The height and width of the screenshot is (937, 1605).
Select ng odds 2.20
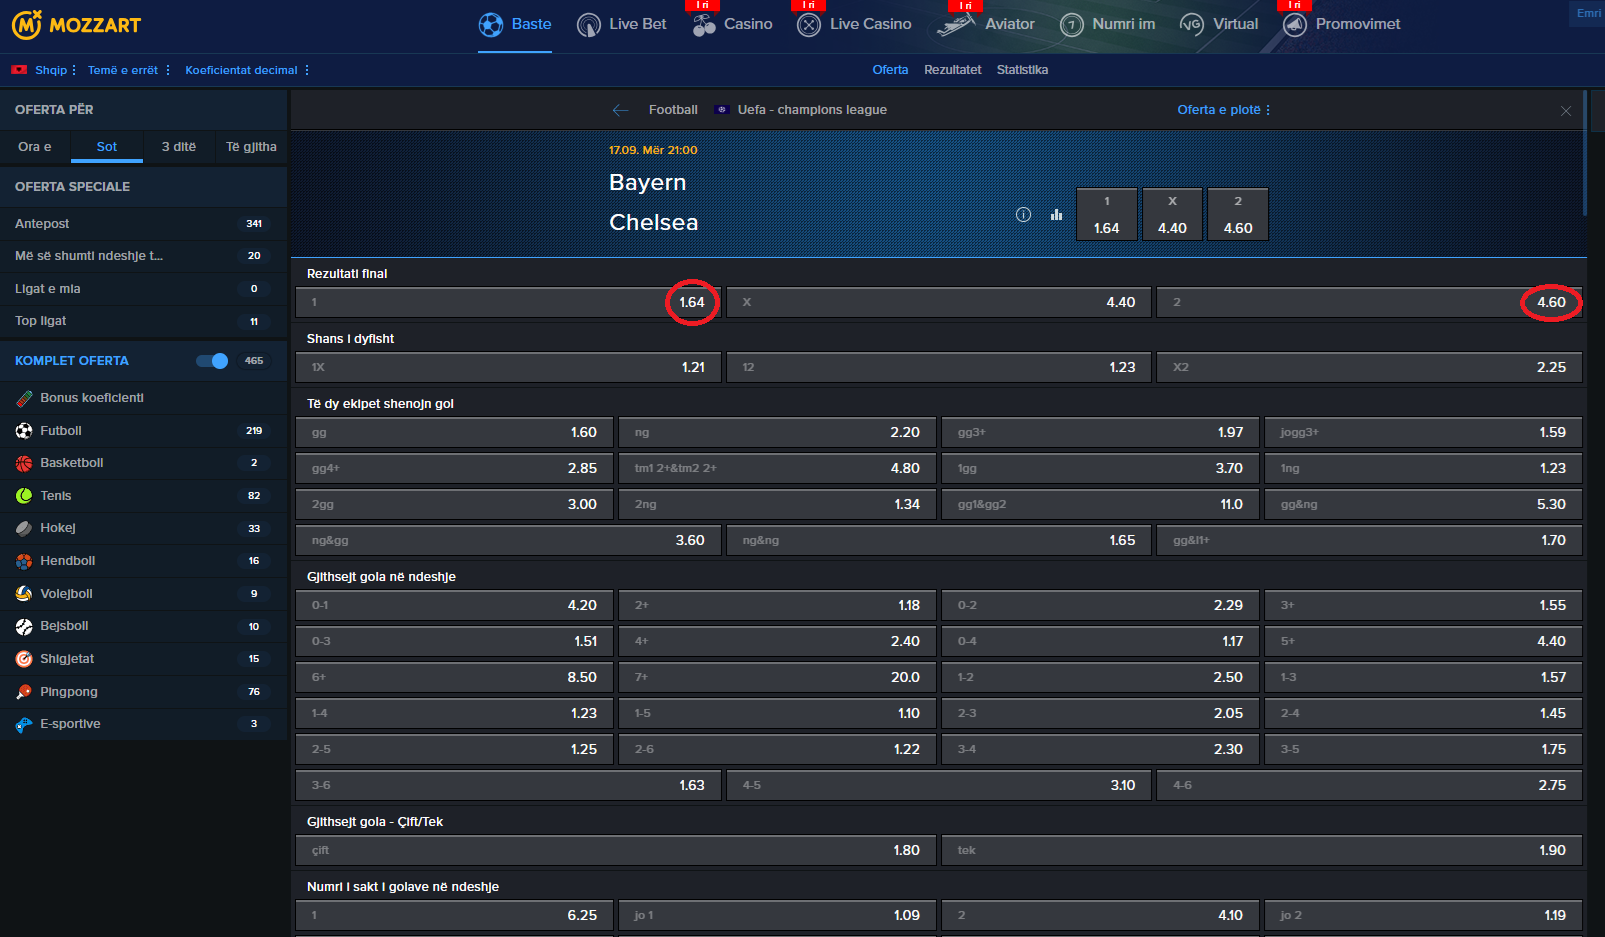(777, 432)
